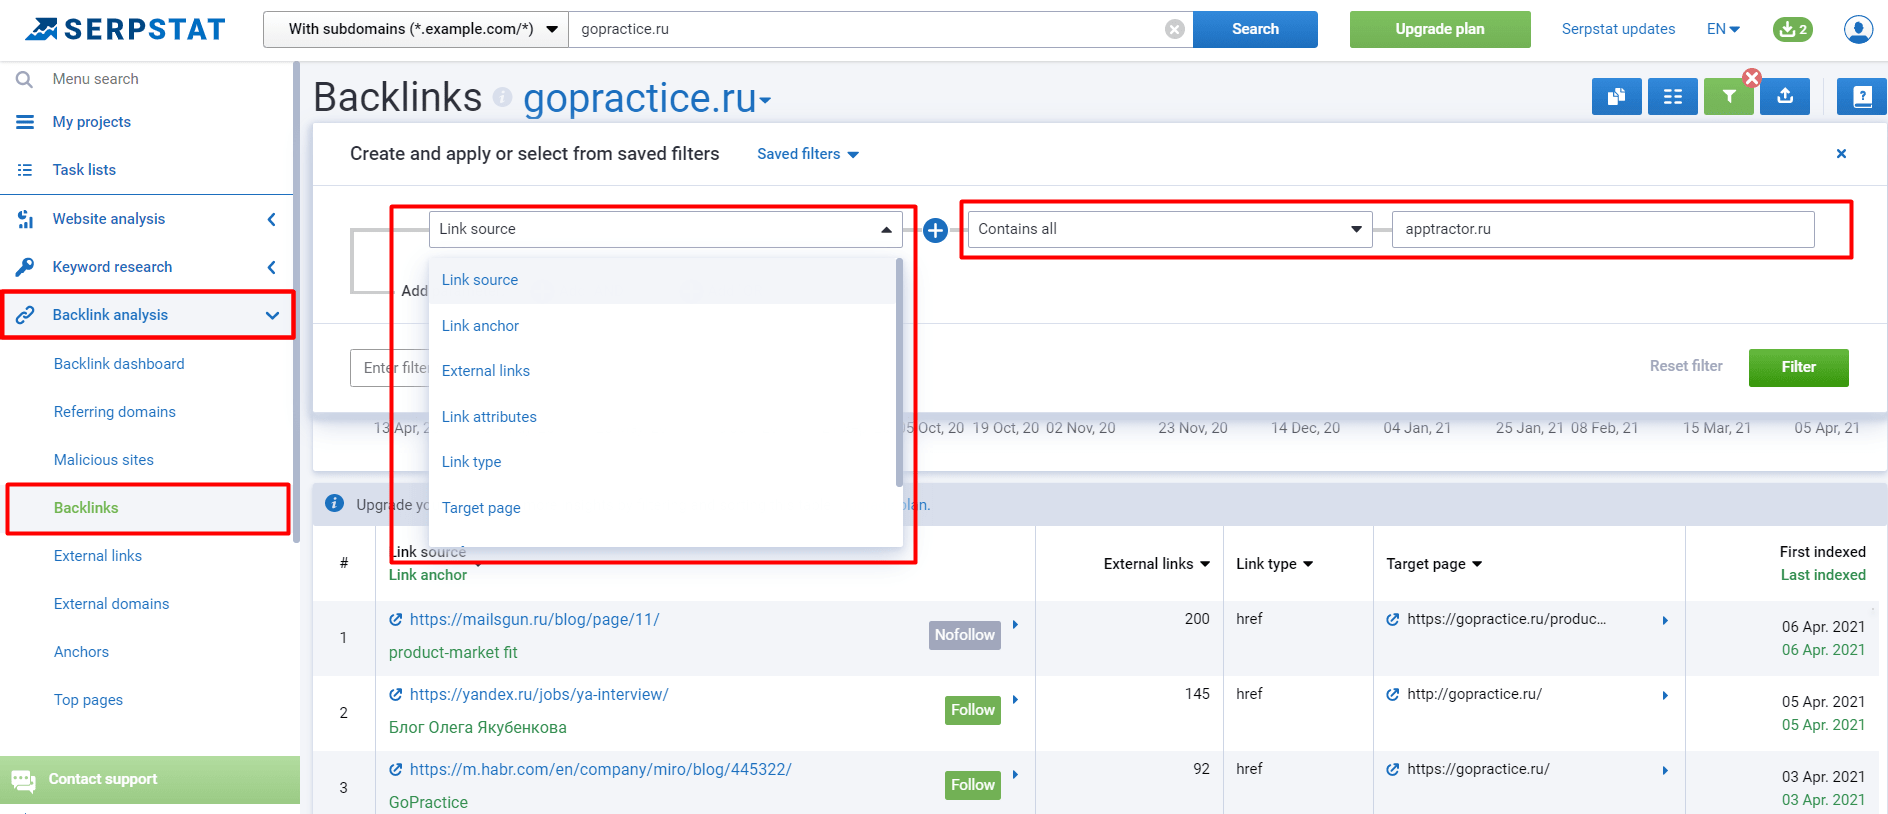
Task: Open the Contains all condition dropdown
Action: [x=1170, y=229]
